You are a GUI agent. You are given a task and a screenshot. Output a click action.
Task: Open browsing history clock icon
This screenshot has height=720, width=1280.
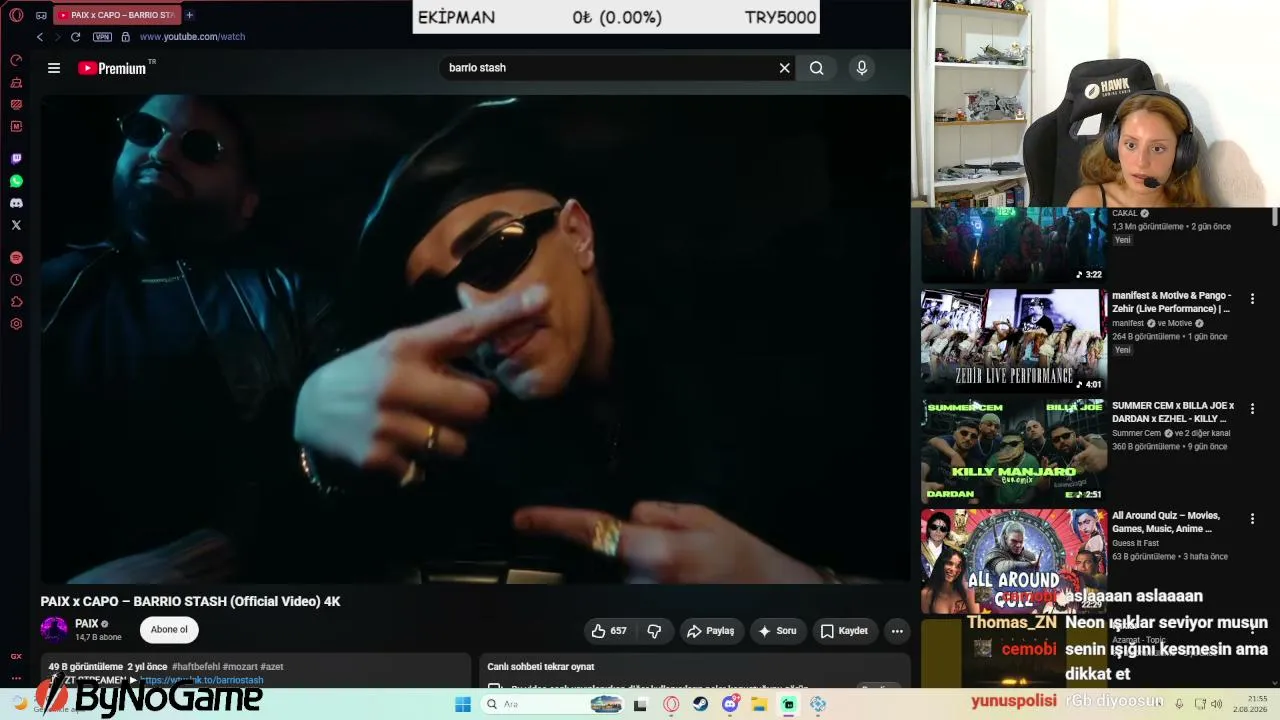16,280
